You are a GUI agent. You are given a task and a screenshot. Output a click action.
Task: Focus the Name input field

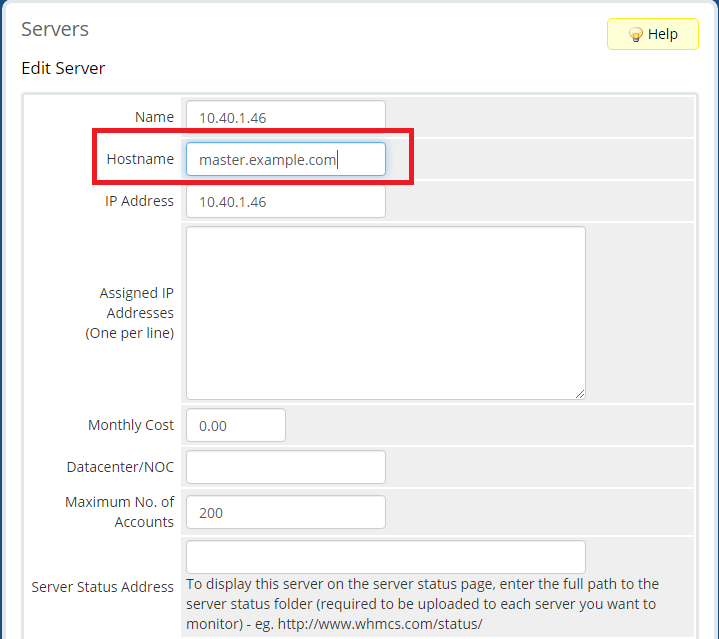pos(285,117)
